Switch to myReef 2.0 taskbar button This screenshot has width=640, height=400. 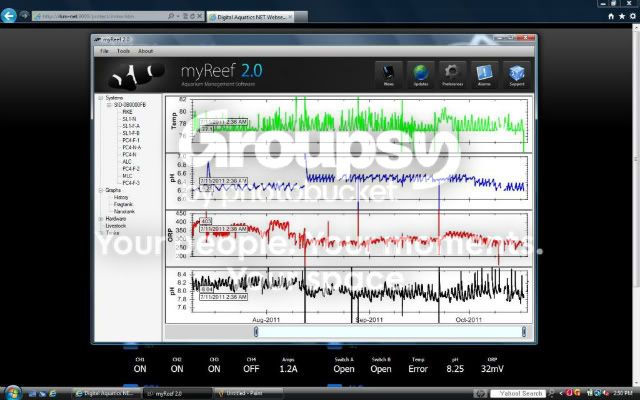pyautogui.click(x=177, y=393)
